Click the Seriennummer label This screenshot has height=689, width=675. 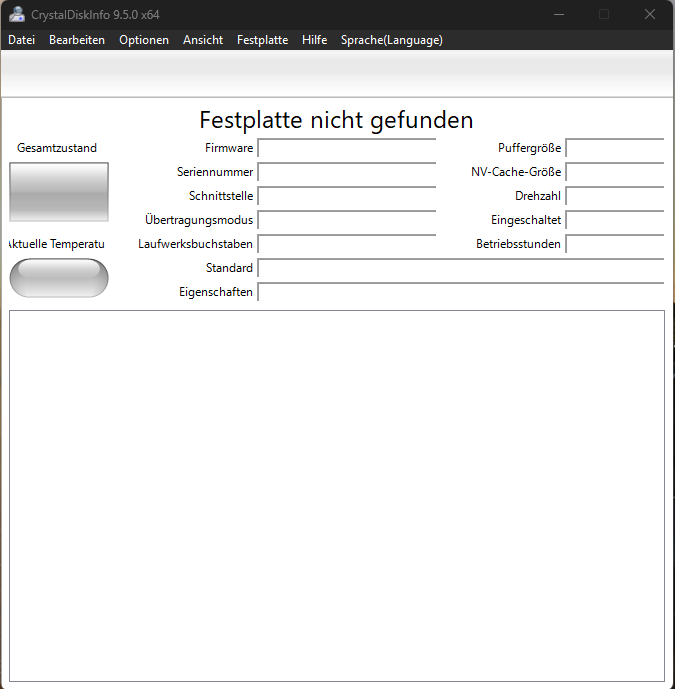215,172
